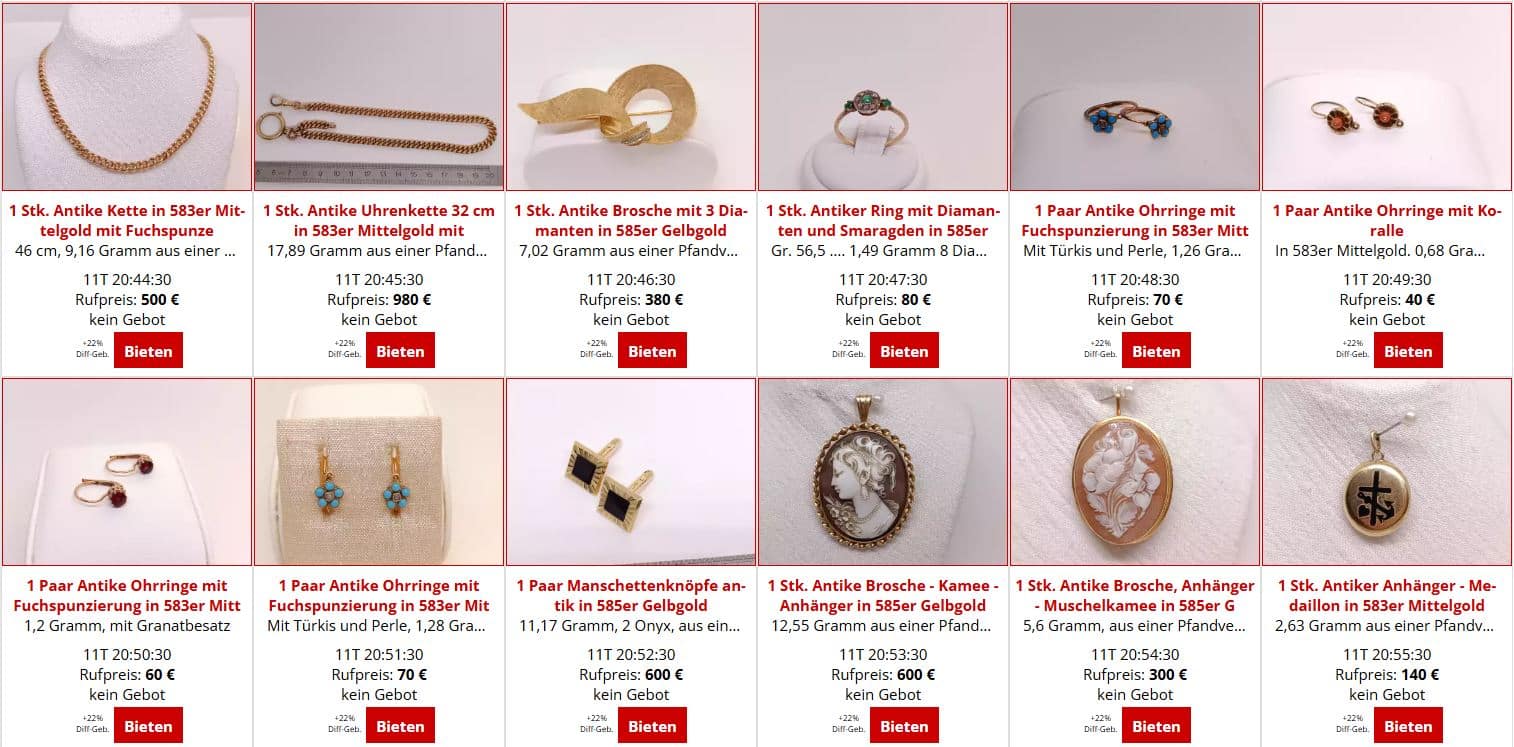This screenshot has height=747, width=1514.
Task: Bid on the 60 € garnet earrings
Action: point(148,726)
